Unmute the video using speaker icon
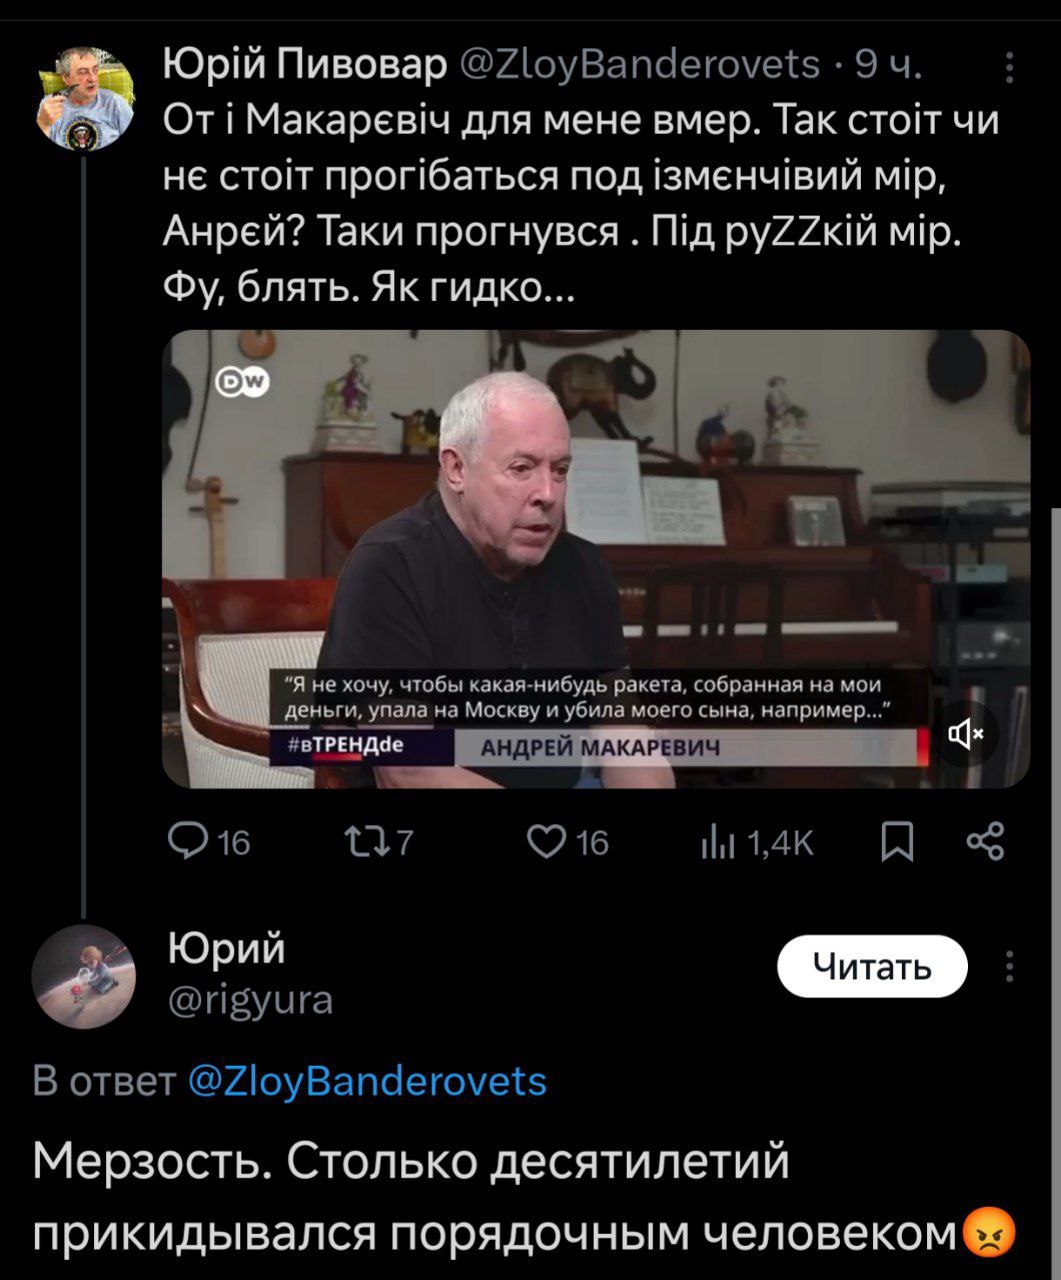 (964, 735)
